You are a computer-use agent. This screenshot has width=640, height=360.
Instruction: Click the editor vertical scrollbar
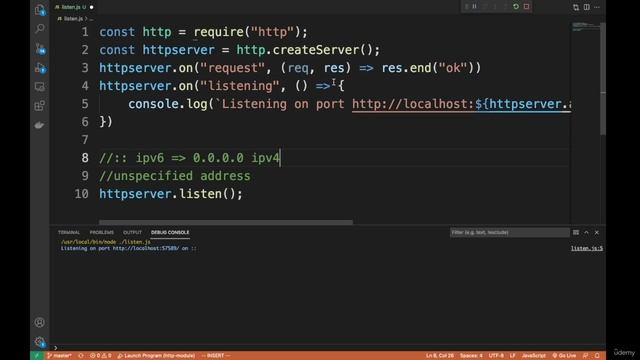pyautogui.click(x=603, y=79)
